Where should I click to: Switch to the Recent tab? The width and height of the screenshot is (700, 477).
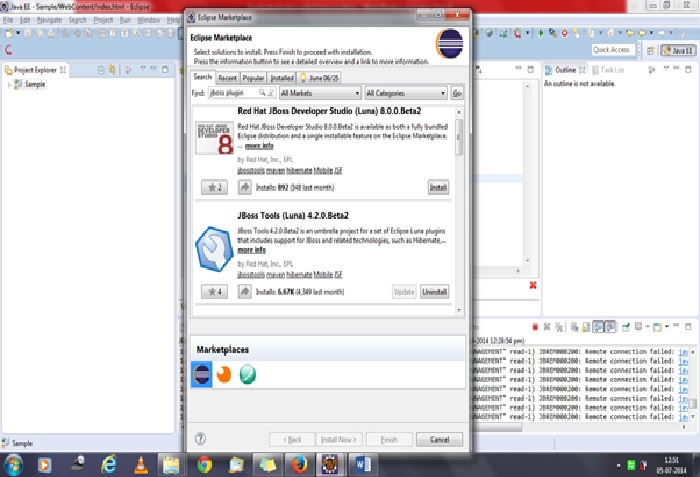[x=228, y=78]
